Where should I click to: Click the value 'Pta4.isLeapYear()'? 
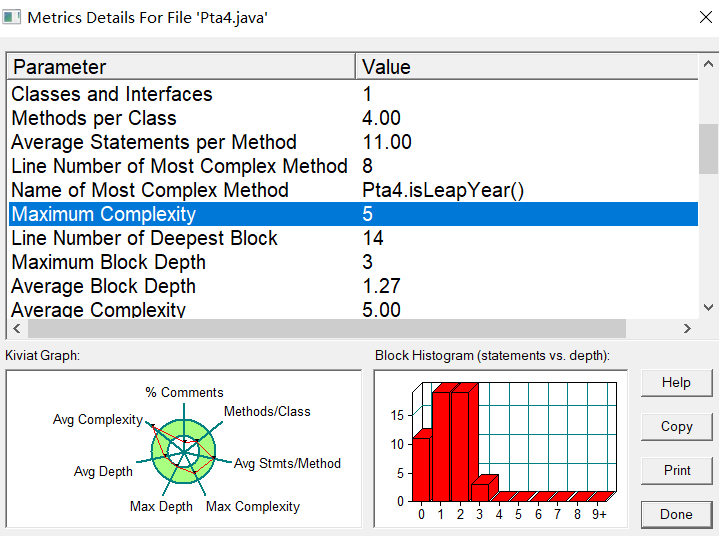pyautogui.click(x=443, y=190)
